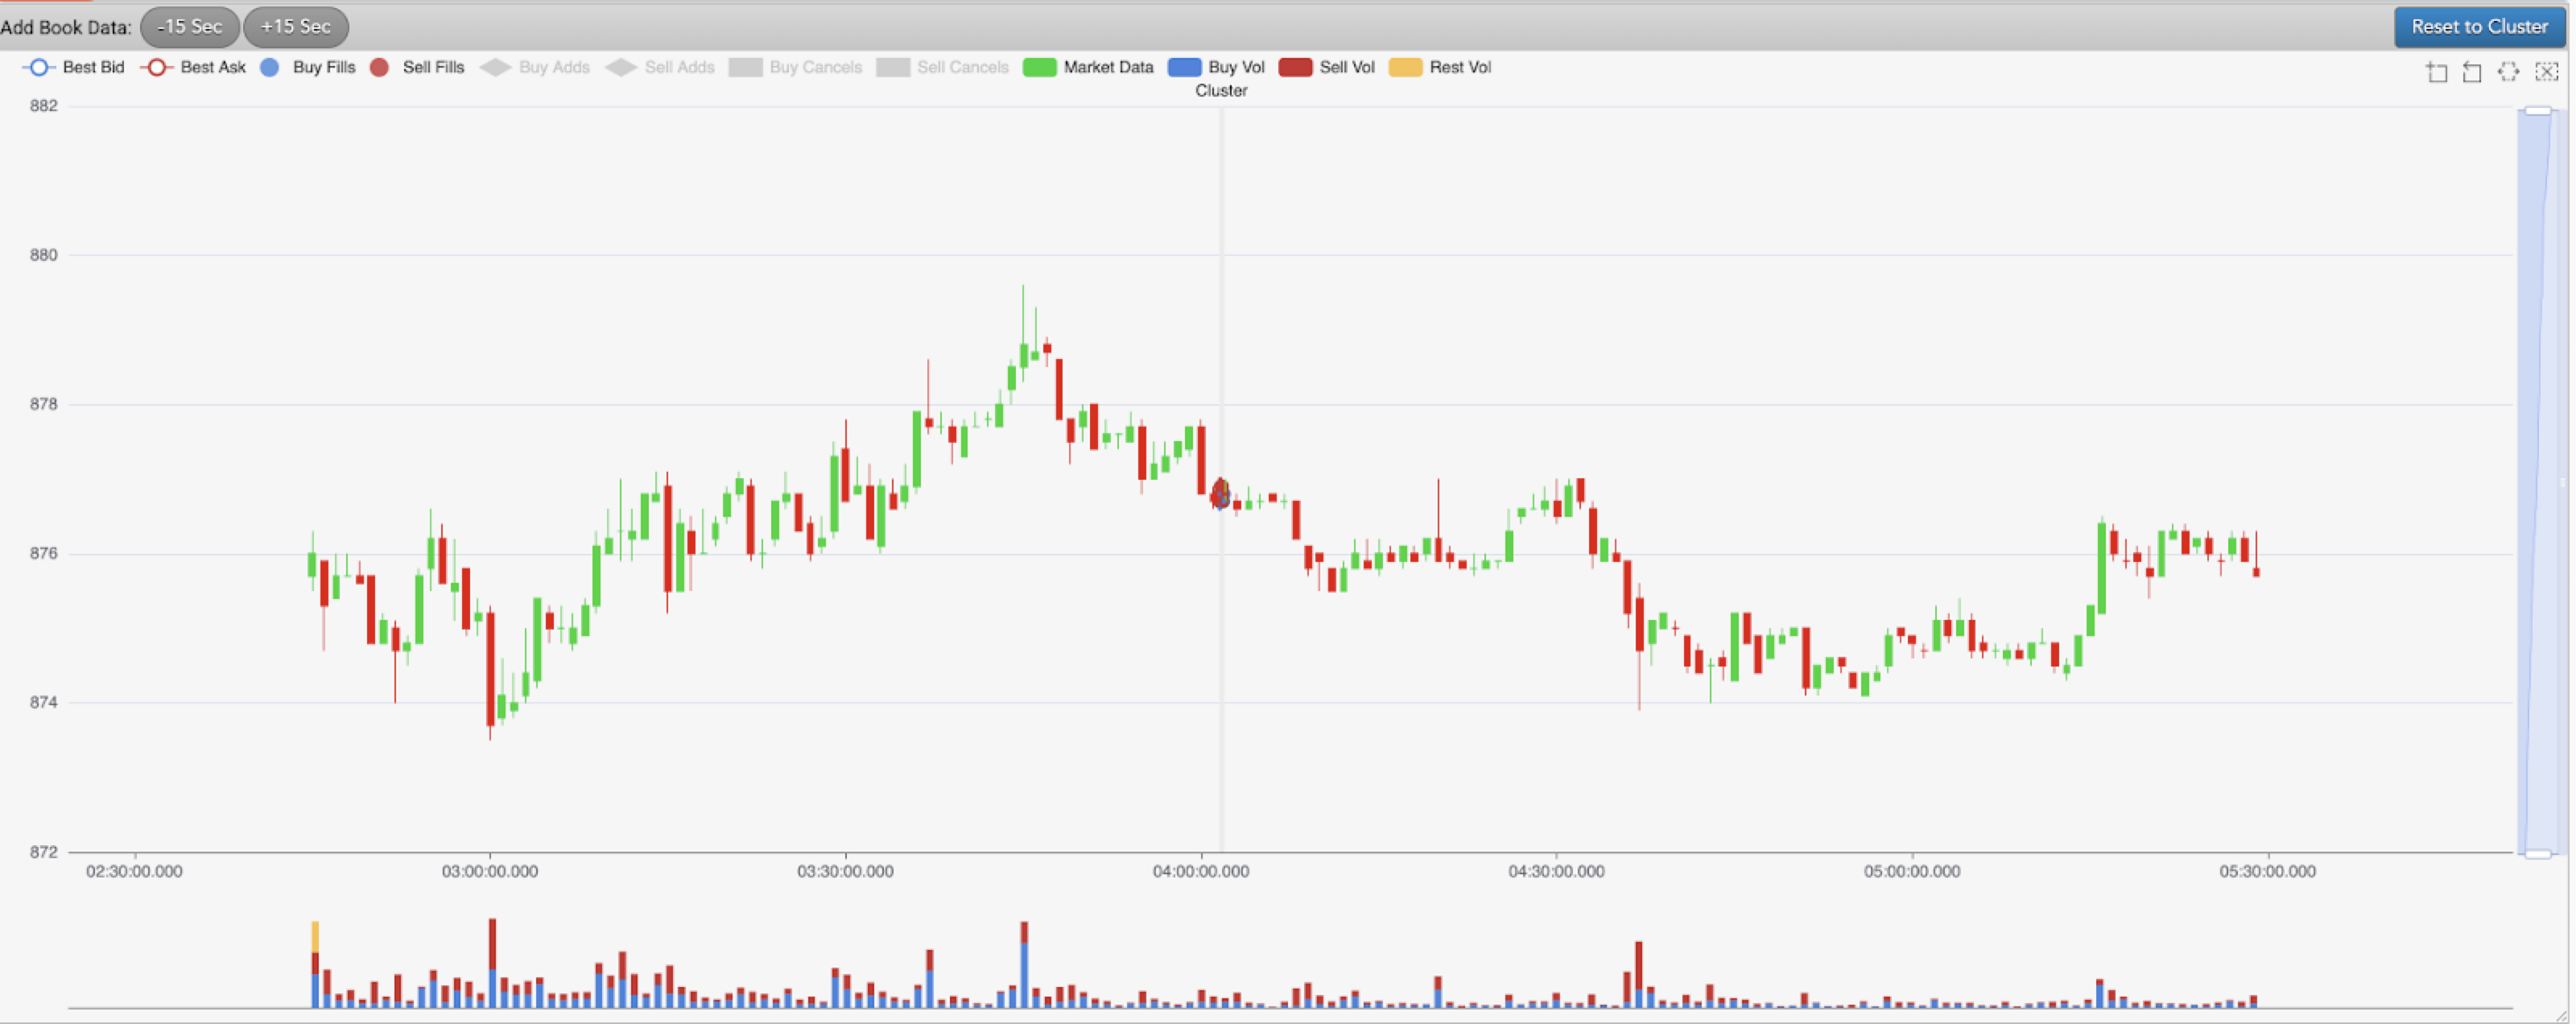Hide the Buy Fills series in legend
This screenshot has height=1024, width=2576.
pos(308,67)
